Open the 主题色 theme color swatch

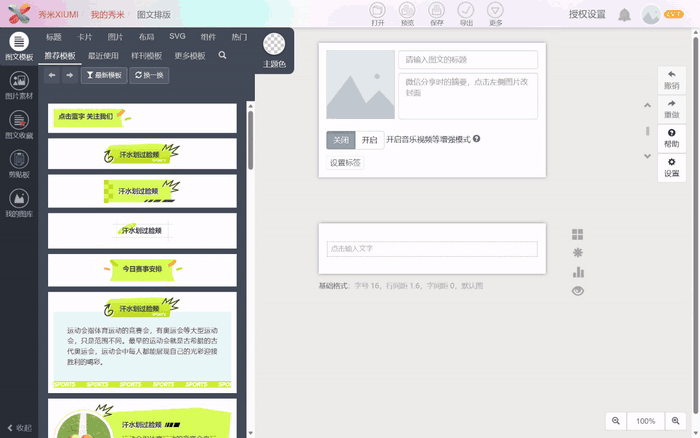click(274, 44)
